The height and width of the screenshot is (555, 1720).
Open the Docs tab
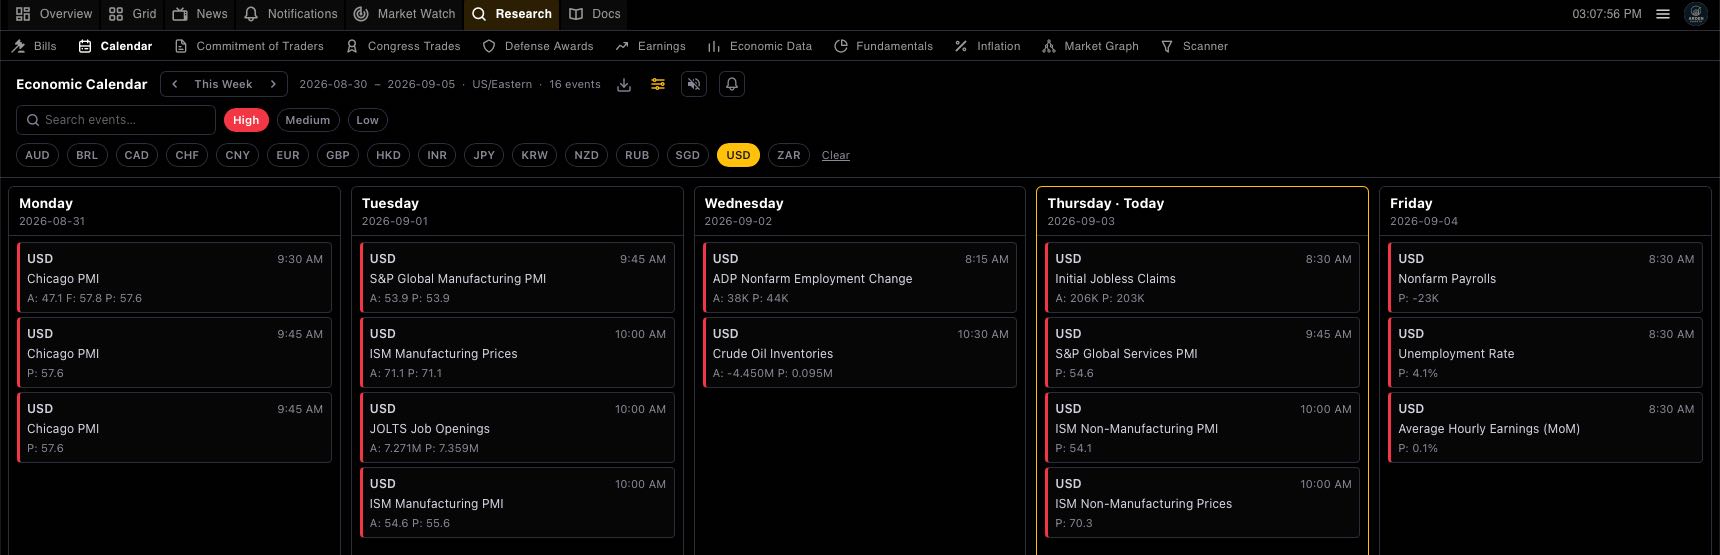coord(595,14)
